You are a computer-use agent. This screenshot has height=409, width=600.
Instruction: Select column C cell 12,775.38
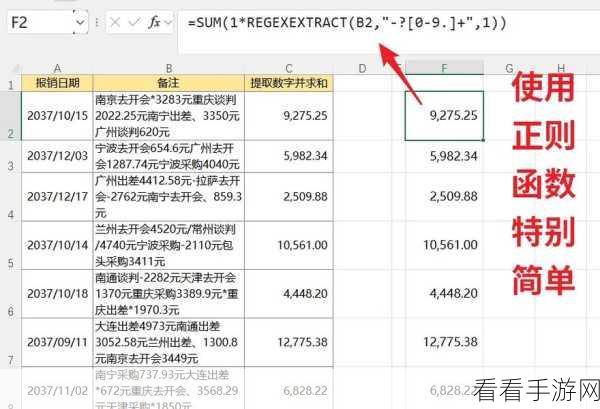pos(289,342)
